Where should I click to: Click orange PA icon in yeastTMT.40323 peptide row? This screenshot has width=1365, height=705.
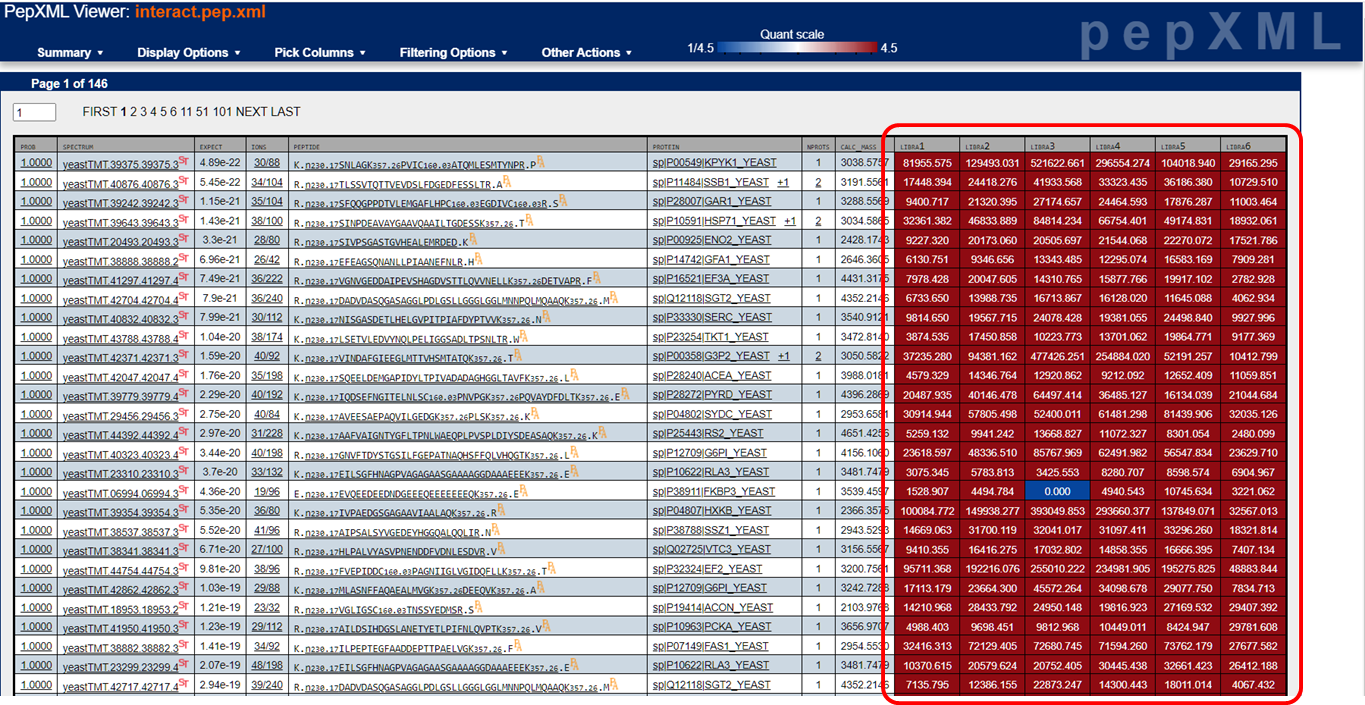pos(576,451)
